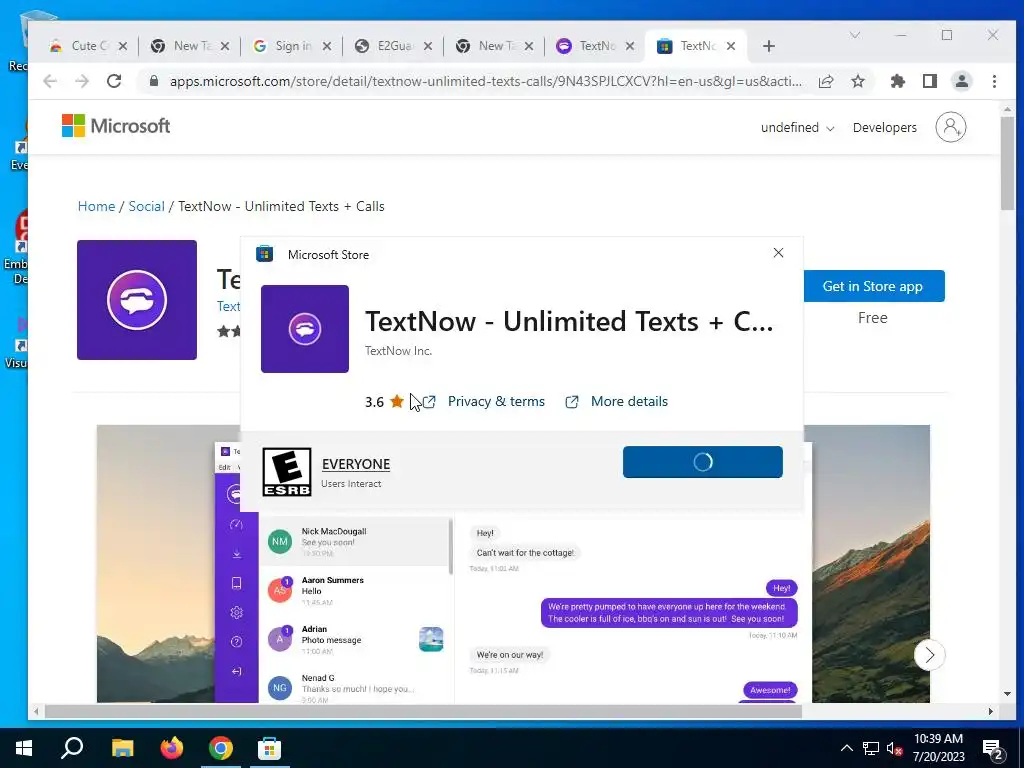The height and width of the screenshot is (768, 1024).
Task: Click the sign-in account icon
Action: coord(951,127)
